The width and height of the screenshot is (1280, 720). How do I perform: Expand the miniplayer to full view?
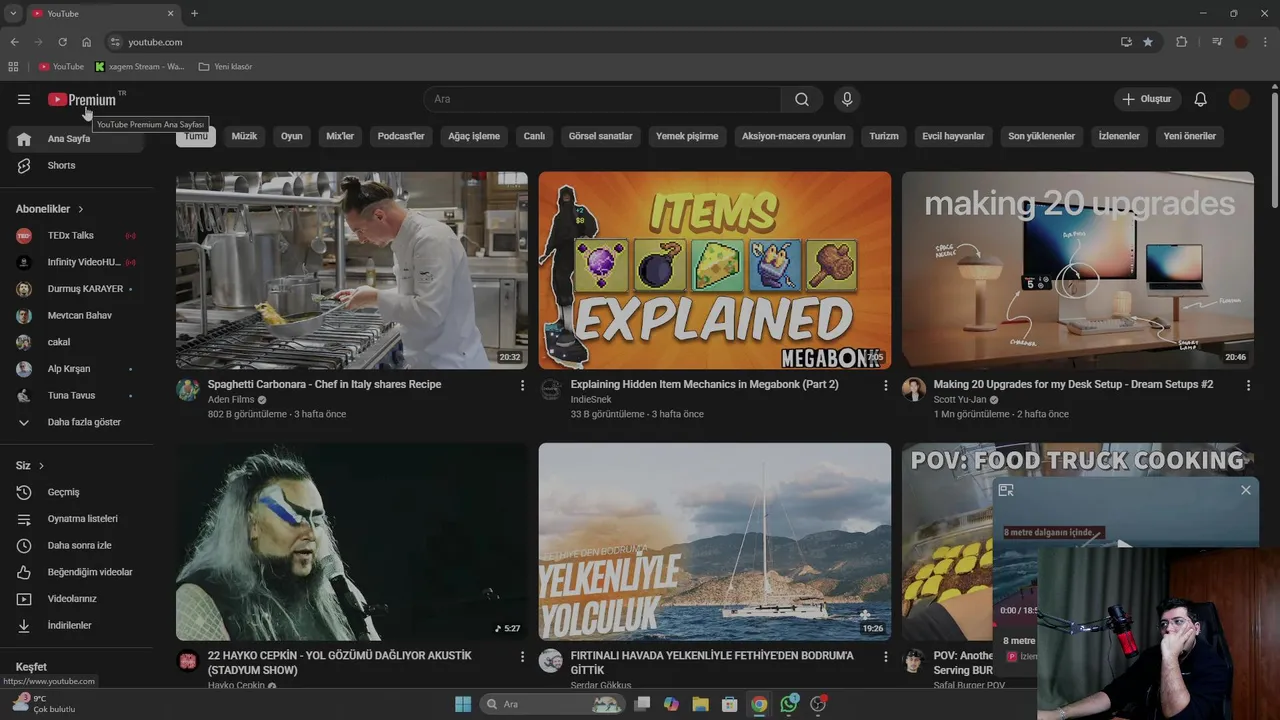pos(1006,490)
